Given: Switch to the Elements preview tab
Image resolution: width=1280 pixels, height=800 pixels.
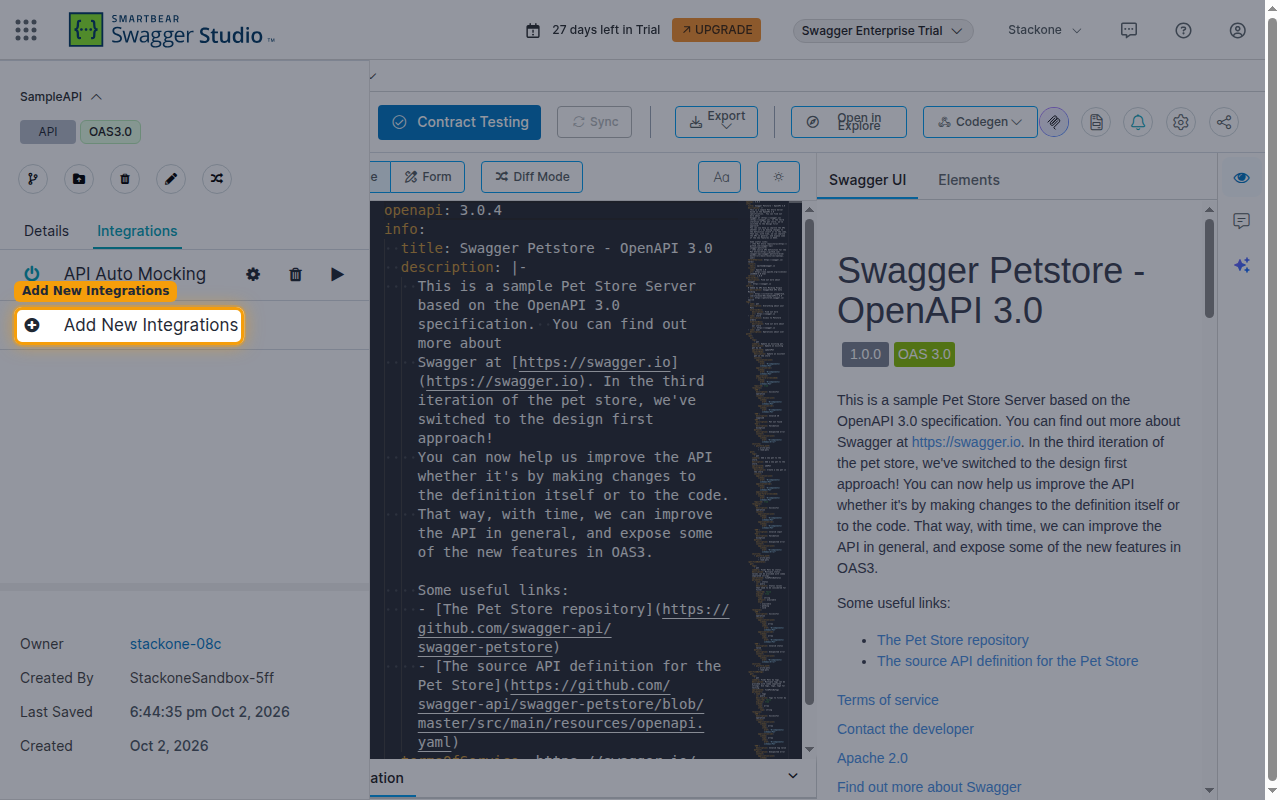Looking at the screenshot, I should pyautogui.click(x=969, y=180).
